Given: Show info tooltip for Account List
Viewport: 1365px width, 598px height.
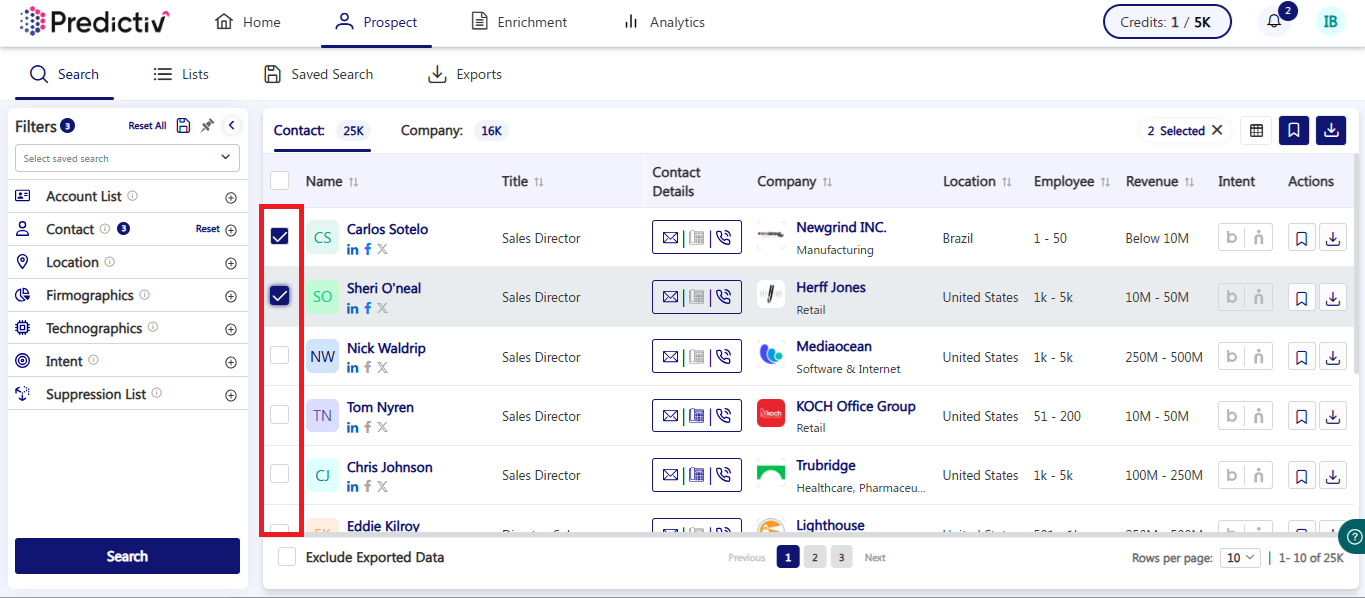Looking at the screenshot, I should point(132,196).
